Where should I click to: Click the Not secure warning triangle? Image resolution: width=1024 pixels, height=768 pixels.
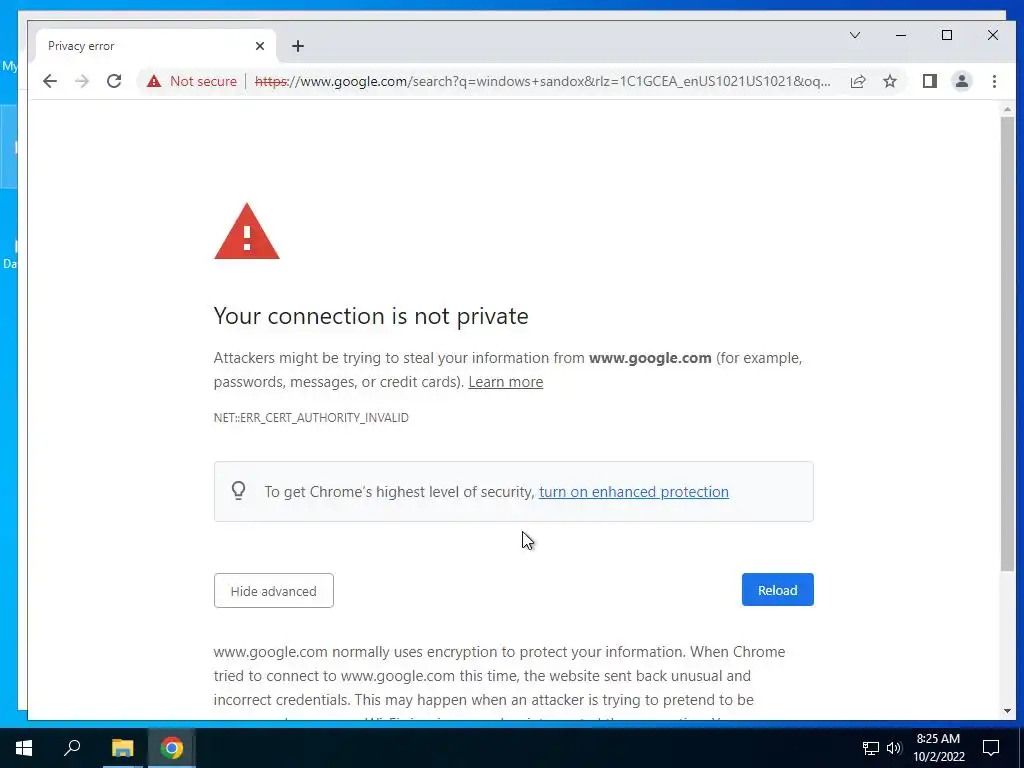[x=153, y=81]
